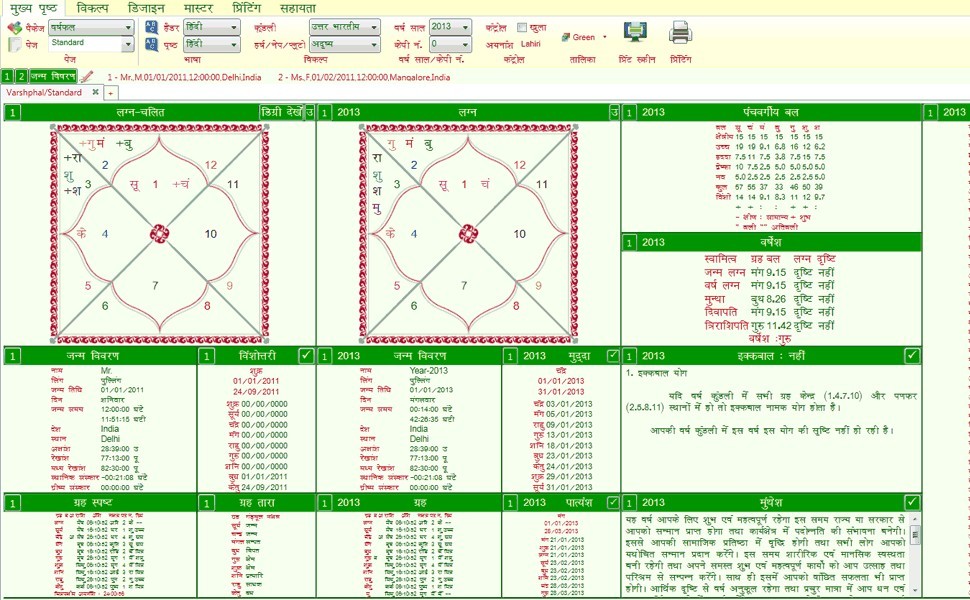Click the 1 box on the 2013 जन्म विवरण header
Image resolution: width=970 pixels, height=600 pixels.
pyautogui.click(x=324, y=356)
